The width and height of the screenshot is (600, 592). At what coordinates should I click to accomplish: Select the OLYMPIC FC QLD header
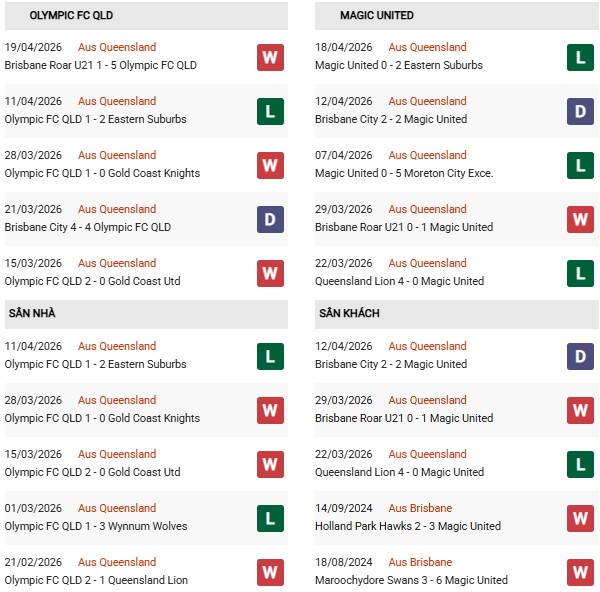point(70,16)
